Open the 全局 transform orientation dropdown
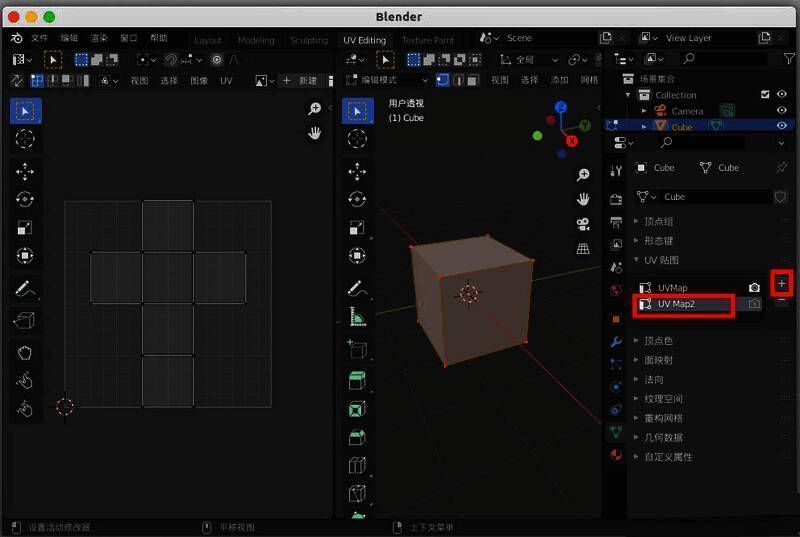The width and height of the screenshot is (800, 537). (x=530, y=60)
